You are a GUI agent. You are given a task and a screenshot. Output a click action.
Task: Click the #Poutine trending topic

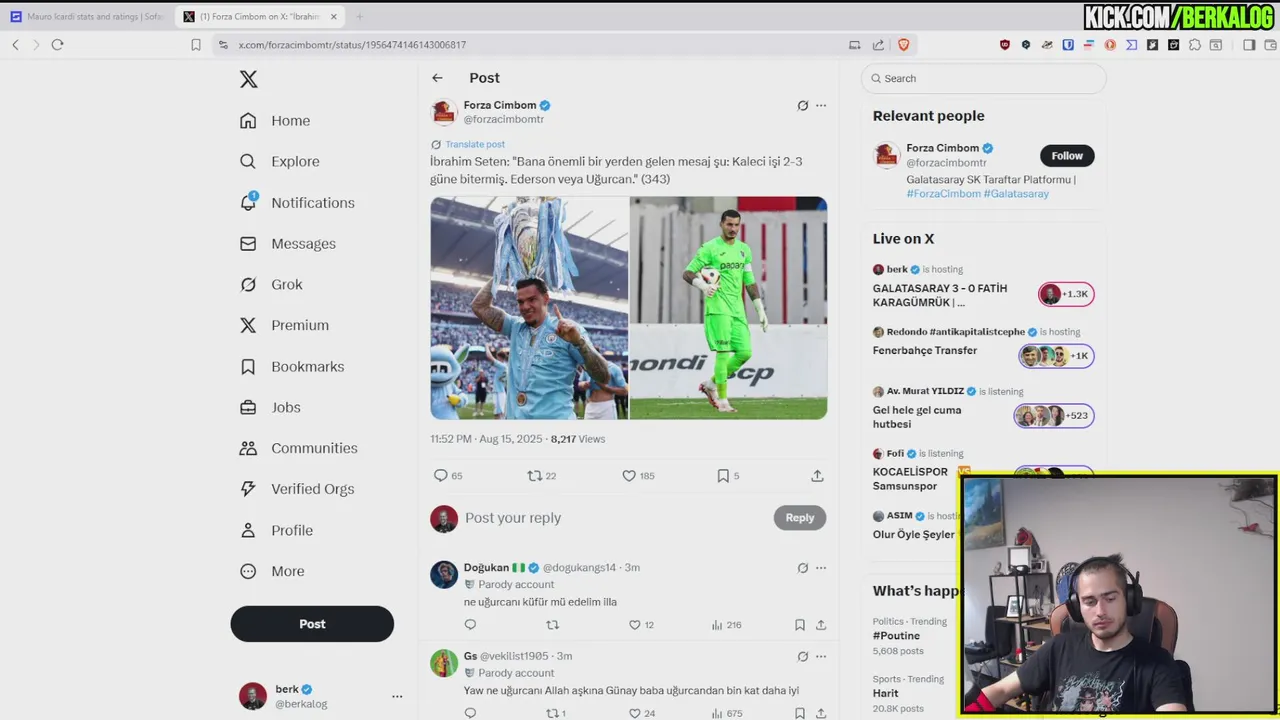[x=896, y=636]
